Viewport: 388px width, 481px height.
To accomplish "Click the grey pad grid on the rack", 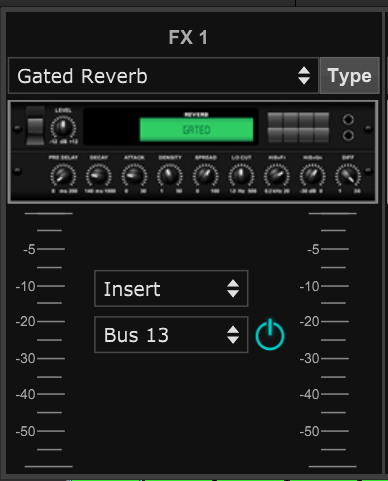I will pos(298,128).
